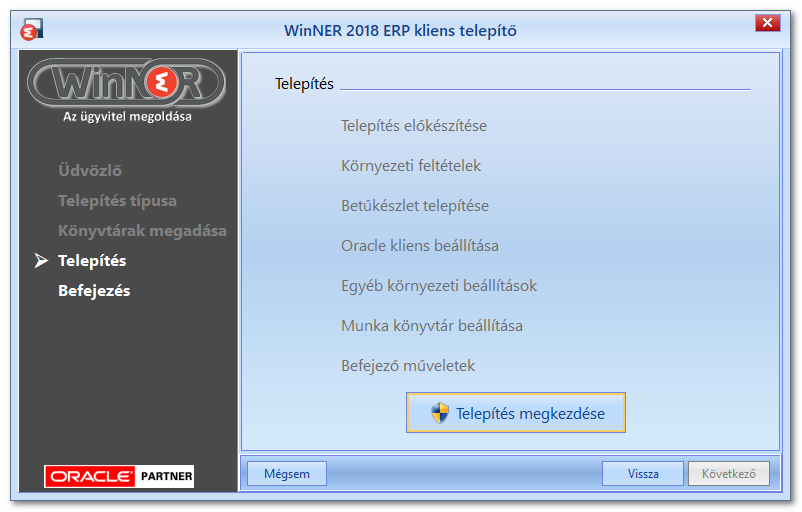802x512 pixels.
Task: Click the 'Befejező műveletek' step text
Action: tap(408, 366)
